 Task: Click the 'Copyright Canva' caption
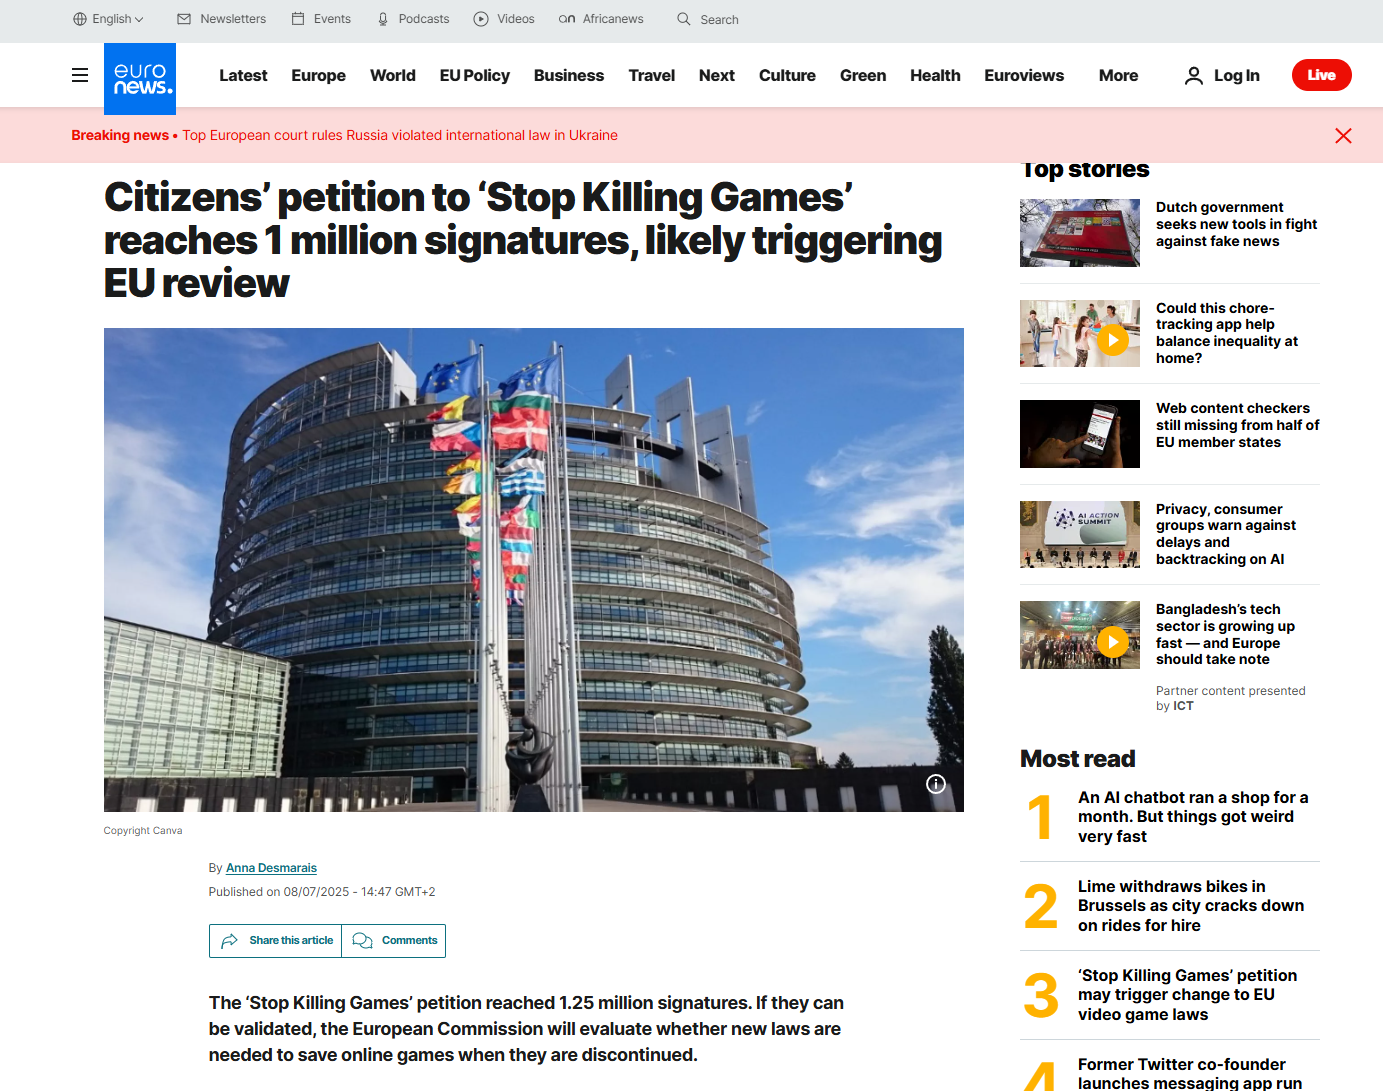[143, 831]
